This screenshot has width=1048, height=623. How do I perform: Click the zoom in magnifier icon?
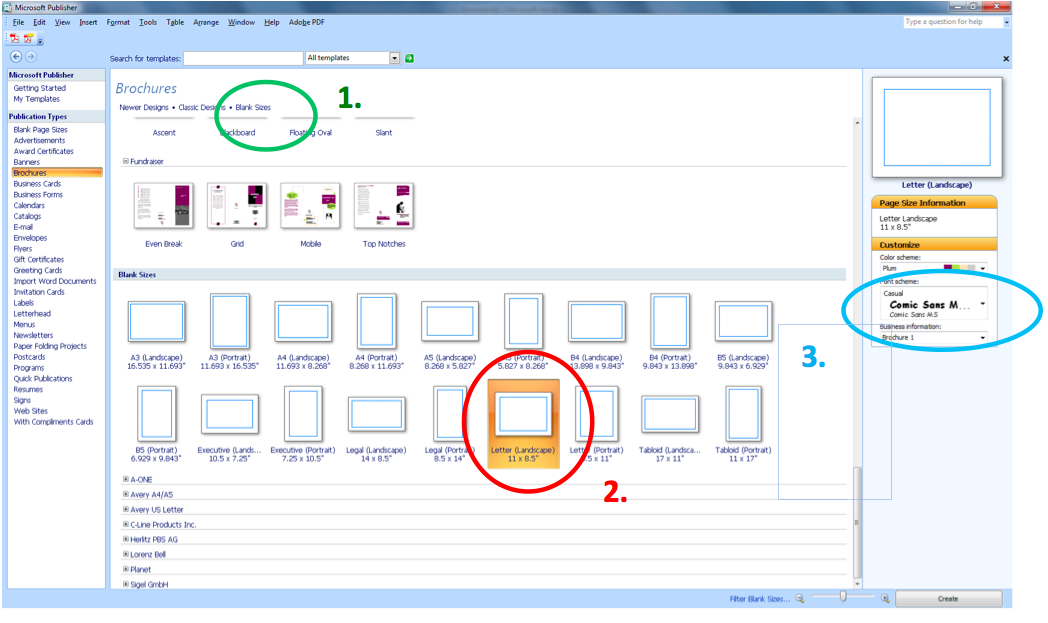pyautogui.click(x=885, y=597)
